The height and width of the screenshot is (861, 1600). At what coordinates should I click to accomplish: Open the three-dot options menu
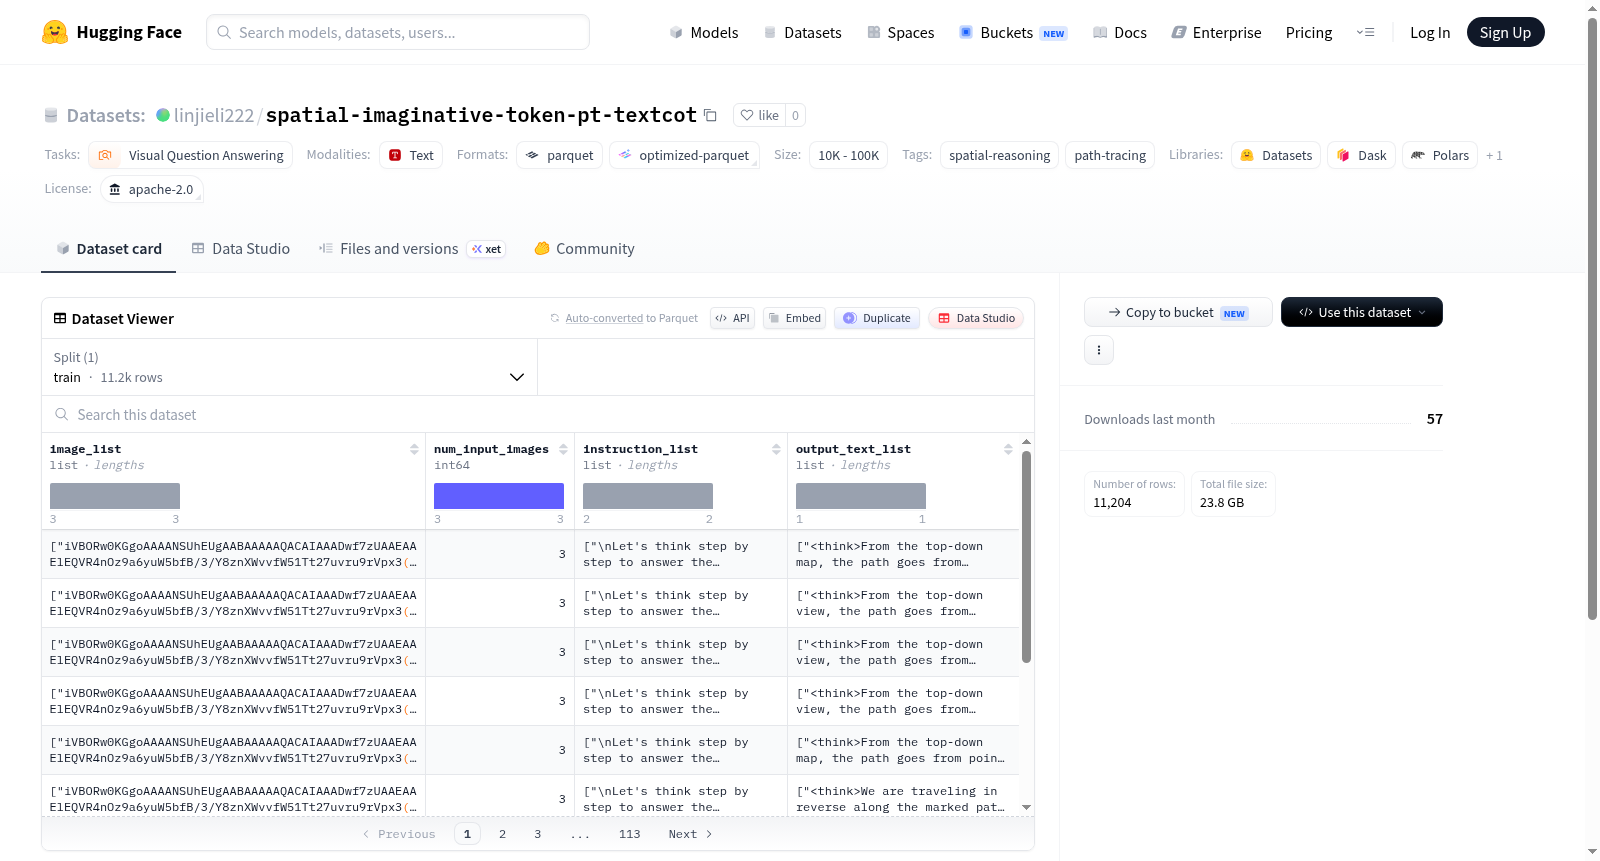(x=1099, y=350)
